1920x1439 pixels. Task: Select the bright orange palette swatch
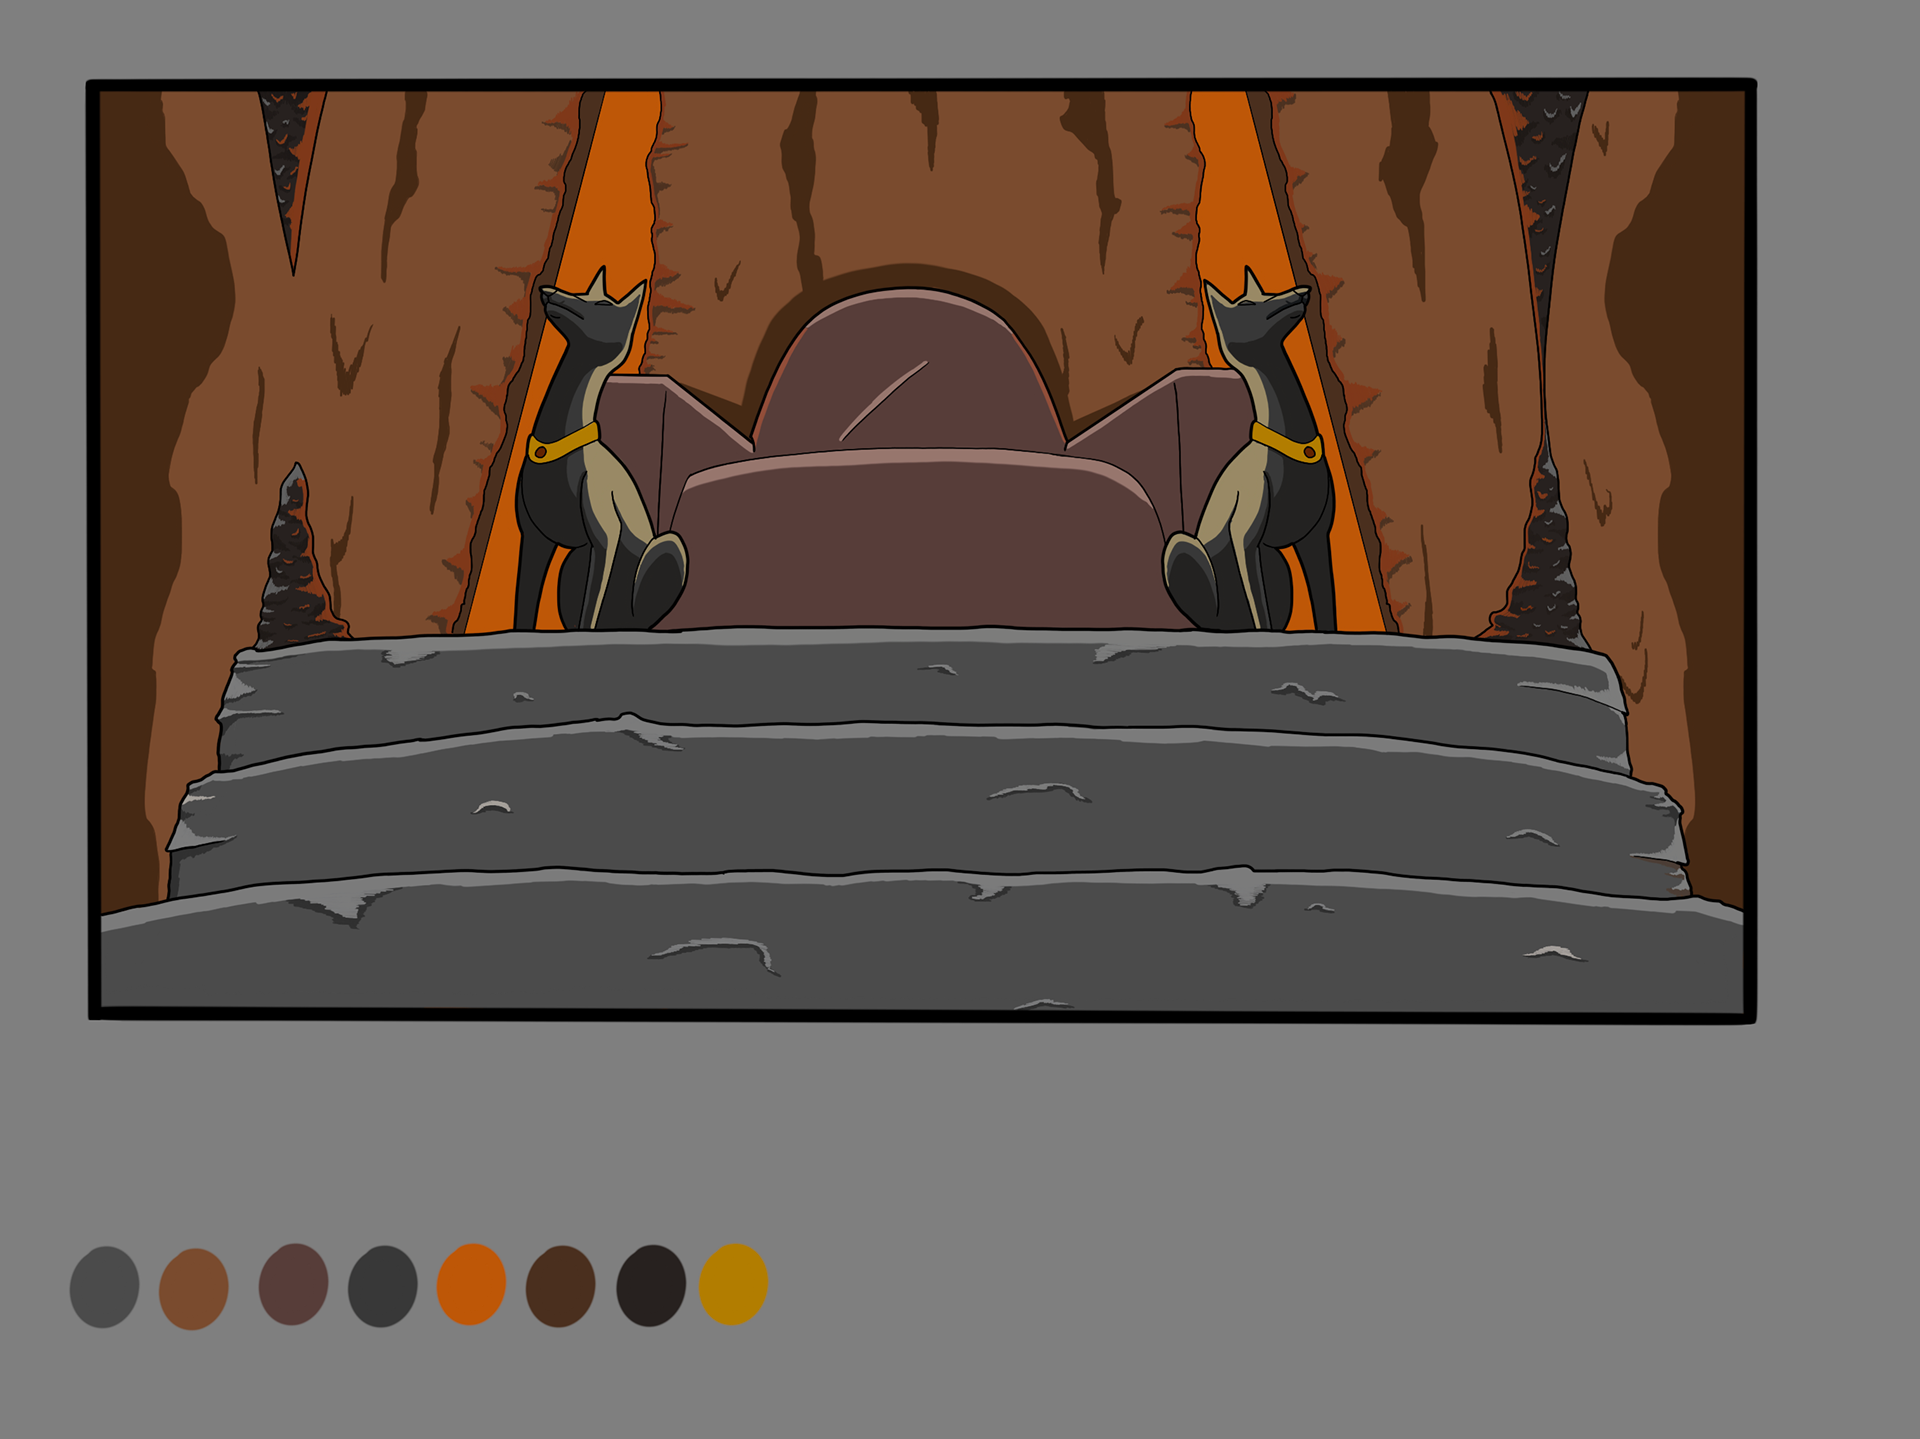[x=471, y=1284]
